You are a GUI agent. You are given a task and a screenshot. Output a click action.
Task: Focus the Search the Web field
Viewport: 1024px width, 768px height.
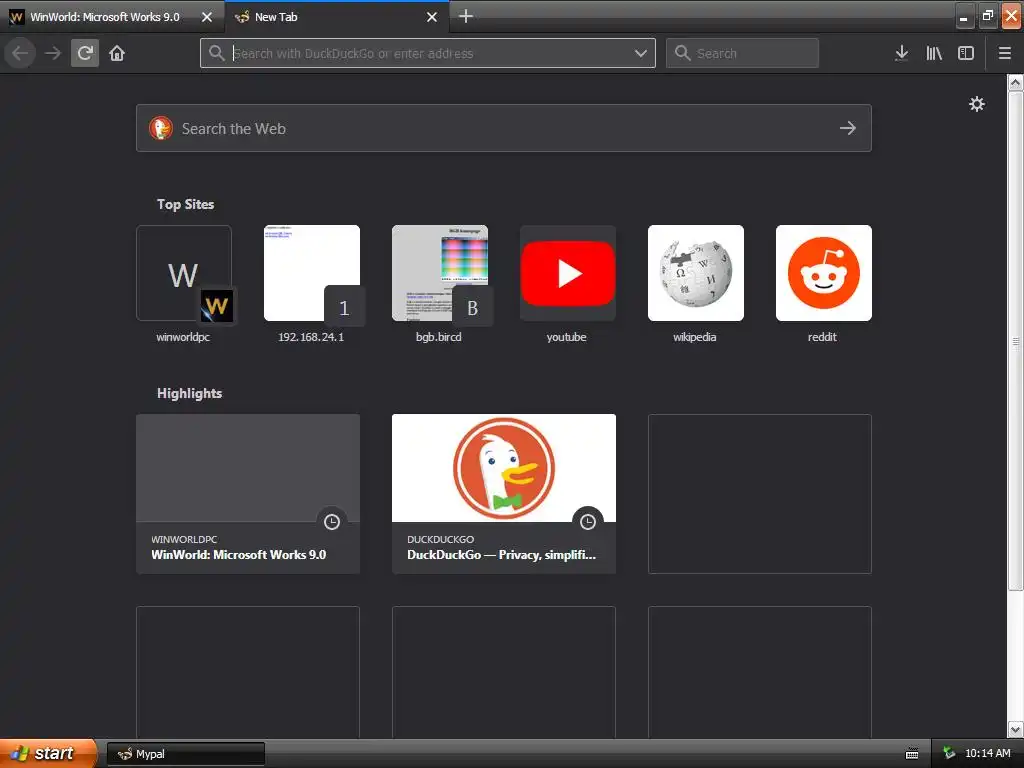[504, 128]
